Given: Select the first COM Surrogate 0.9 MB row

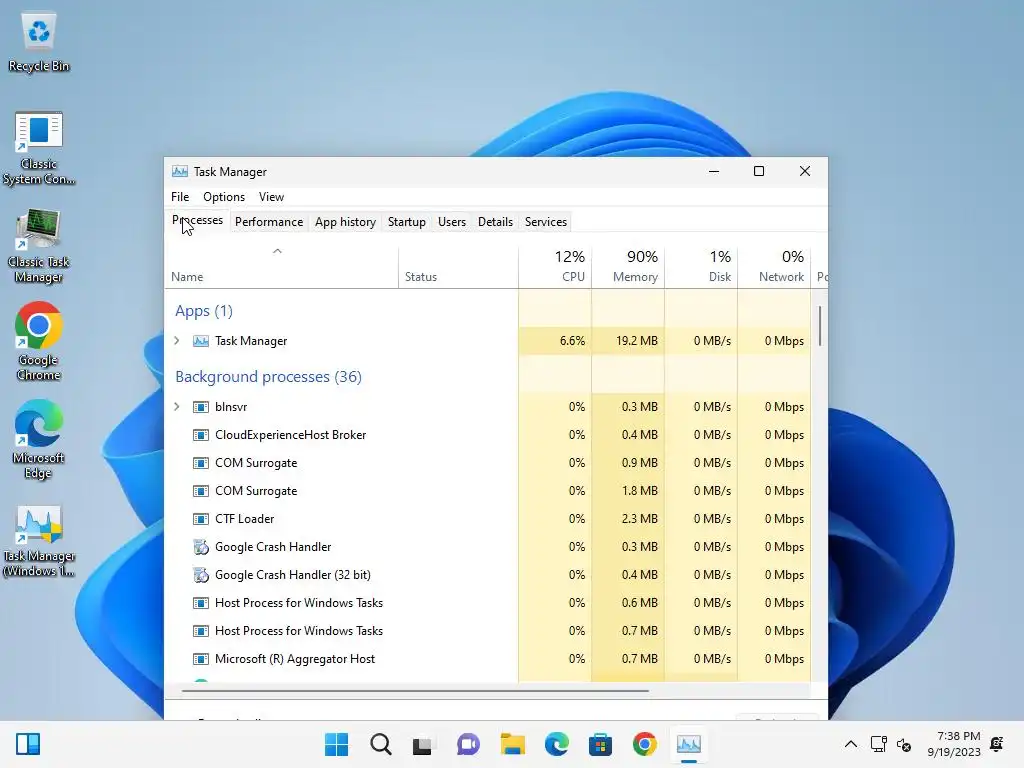Looking at the screenshot, I should (488, 463).
